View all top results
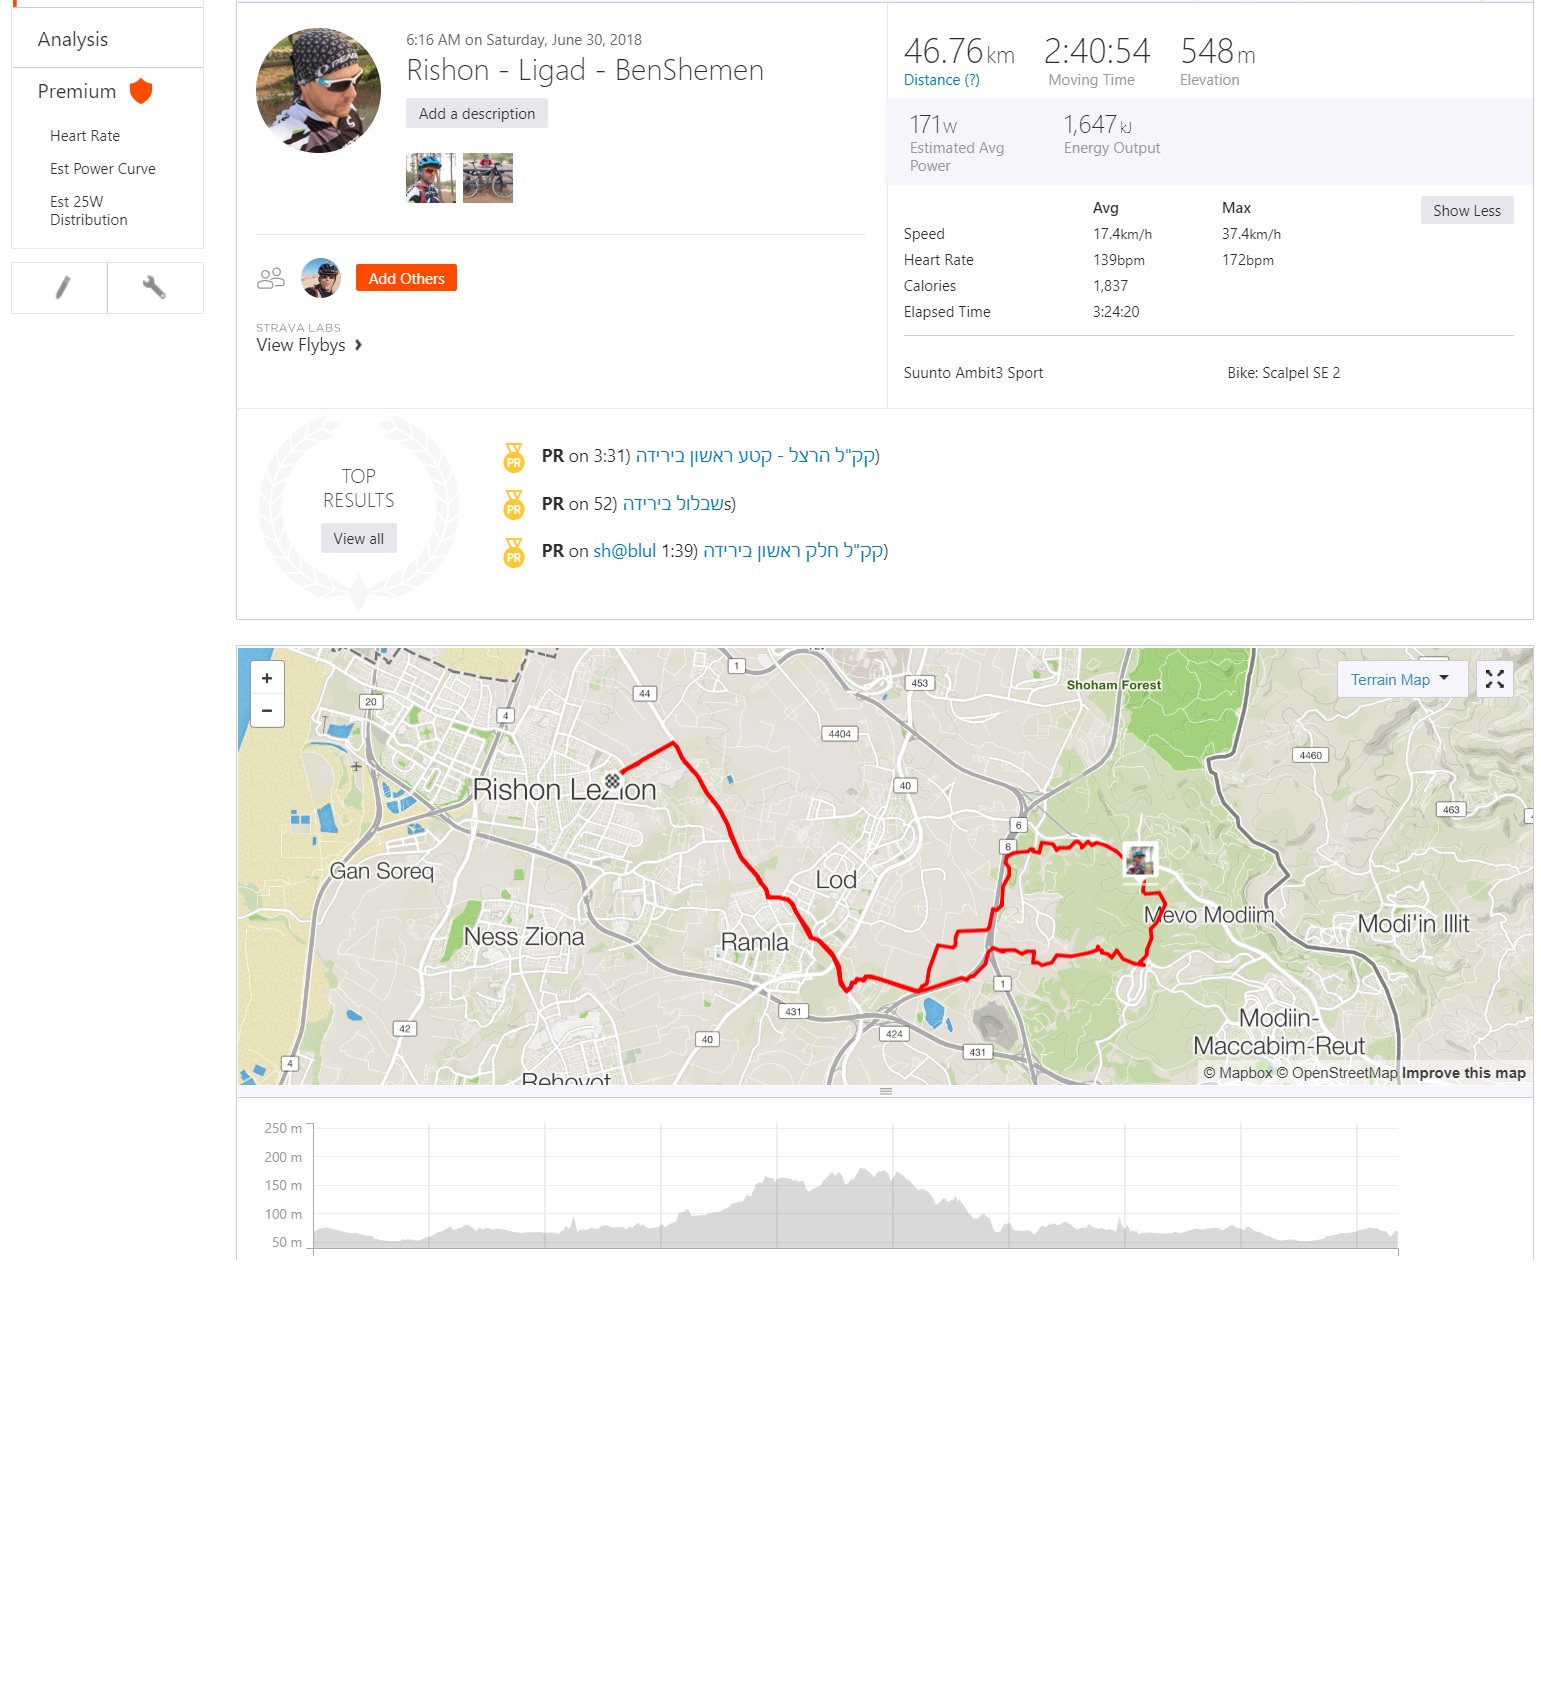Image resolution: width=1541 pixels, height=1693 pixels. pyautogui.click(x=358, y=538)
